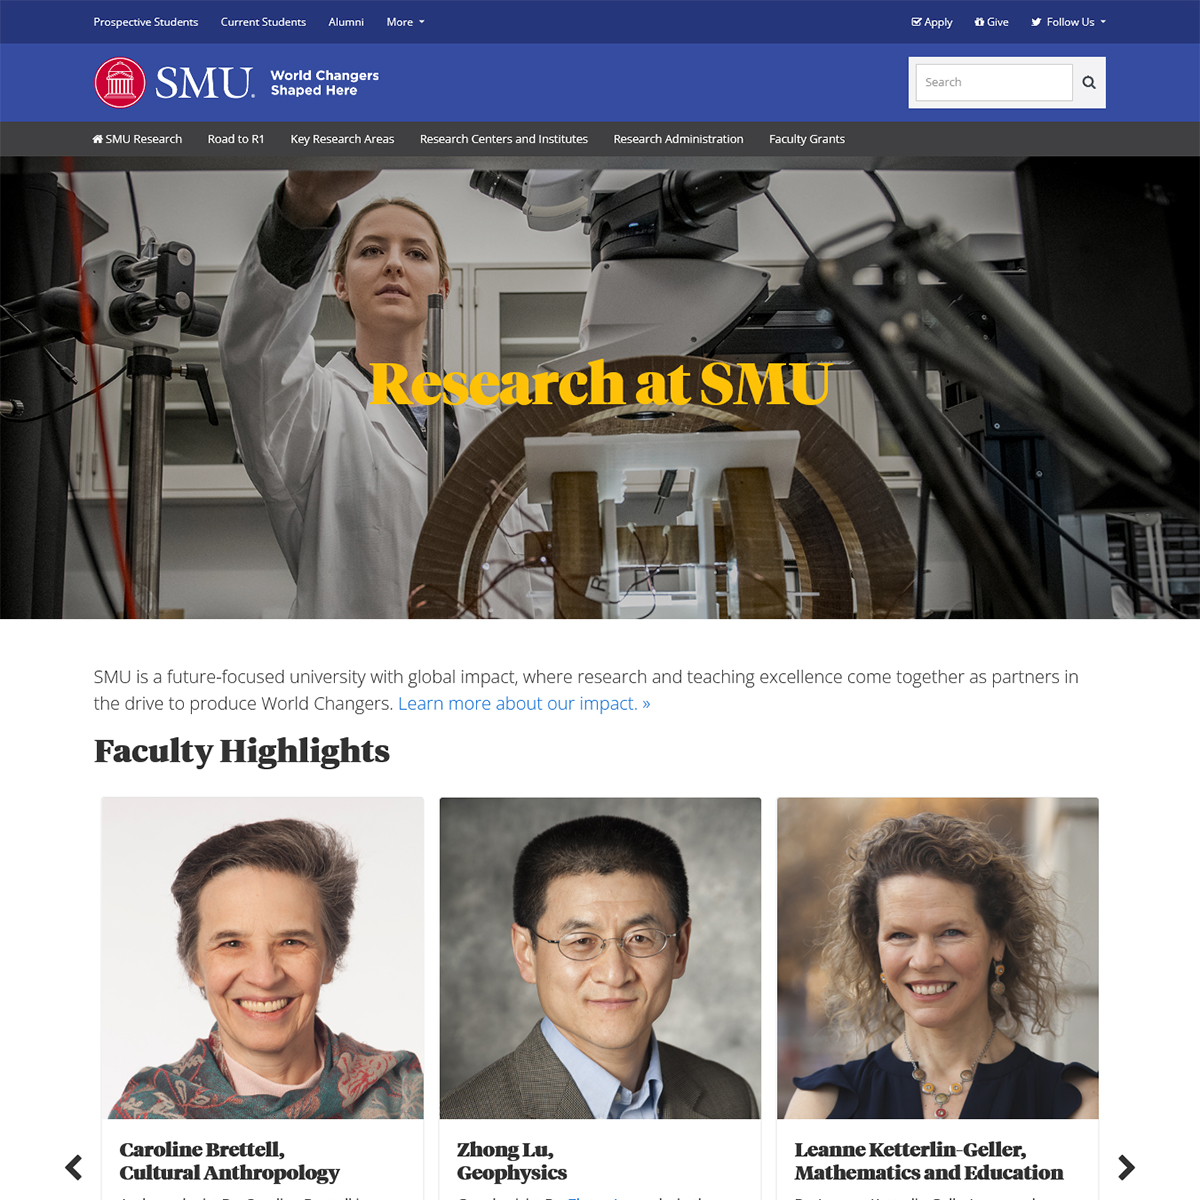1200x1200 pixels.
Task: Expand the More dropdown menu
Action: click(405, 22)
